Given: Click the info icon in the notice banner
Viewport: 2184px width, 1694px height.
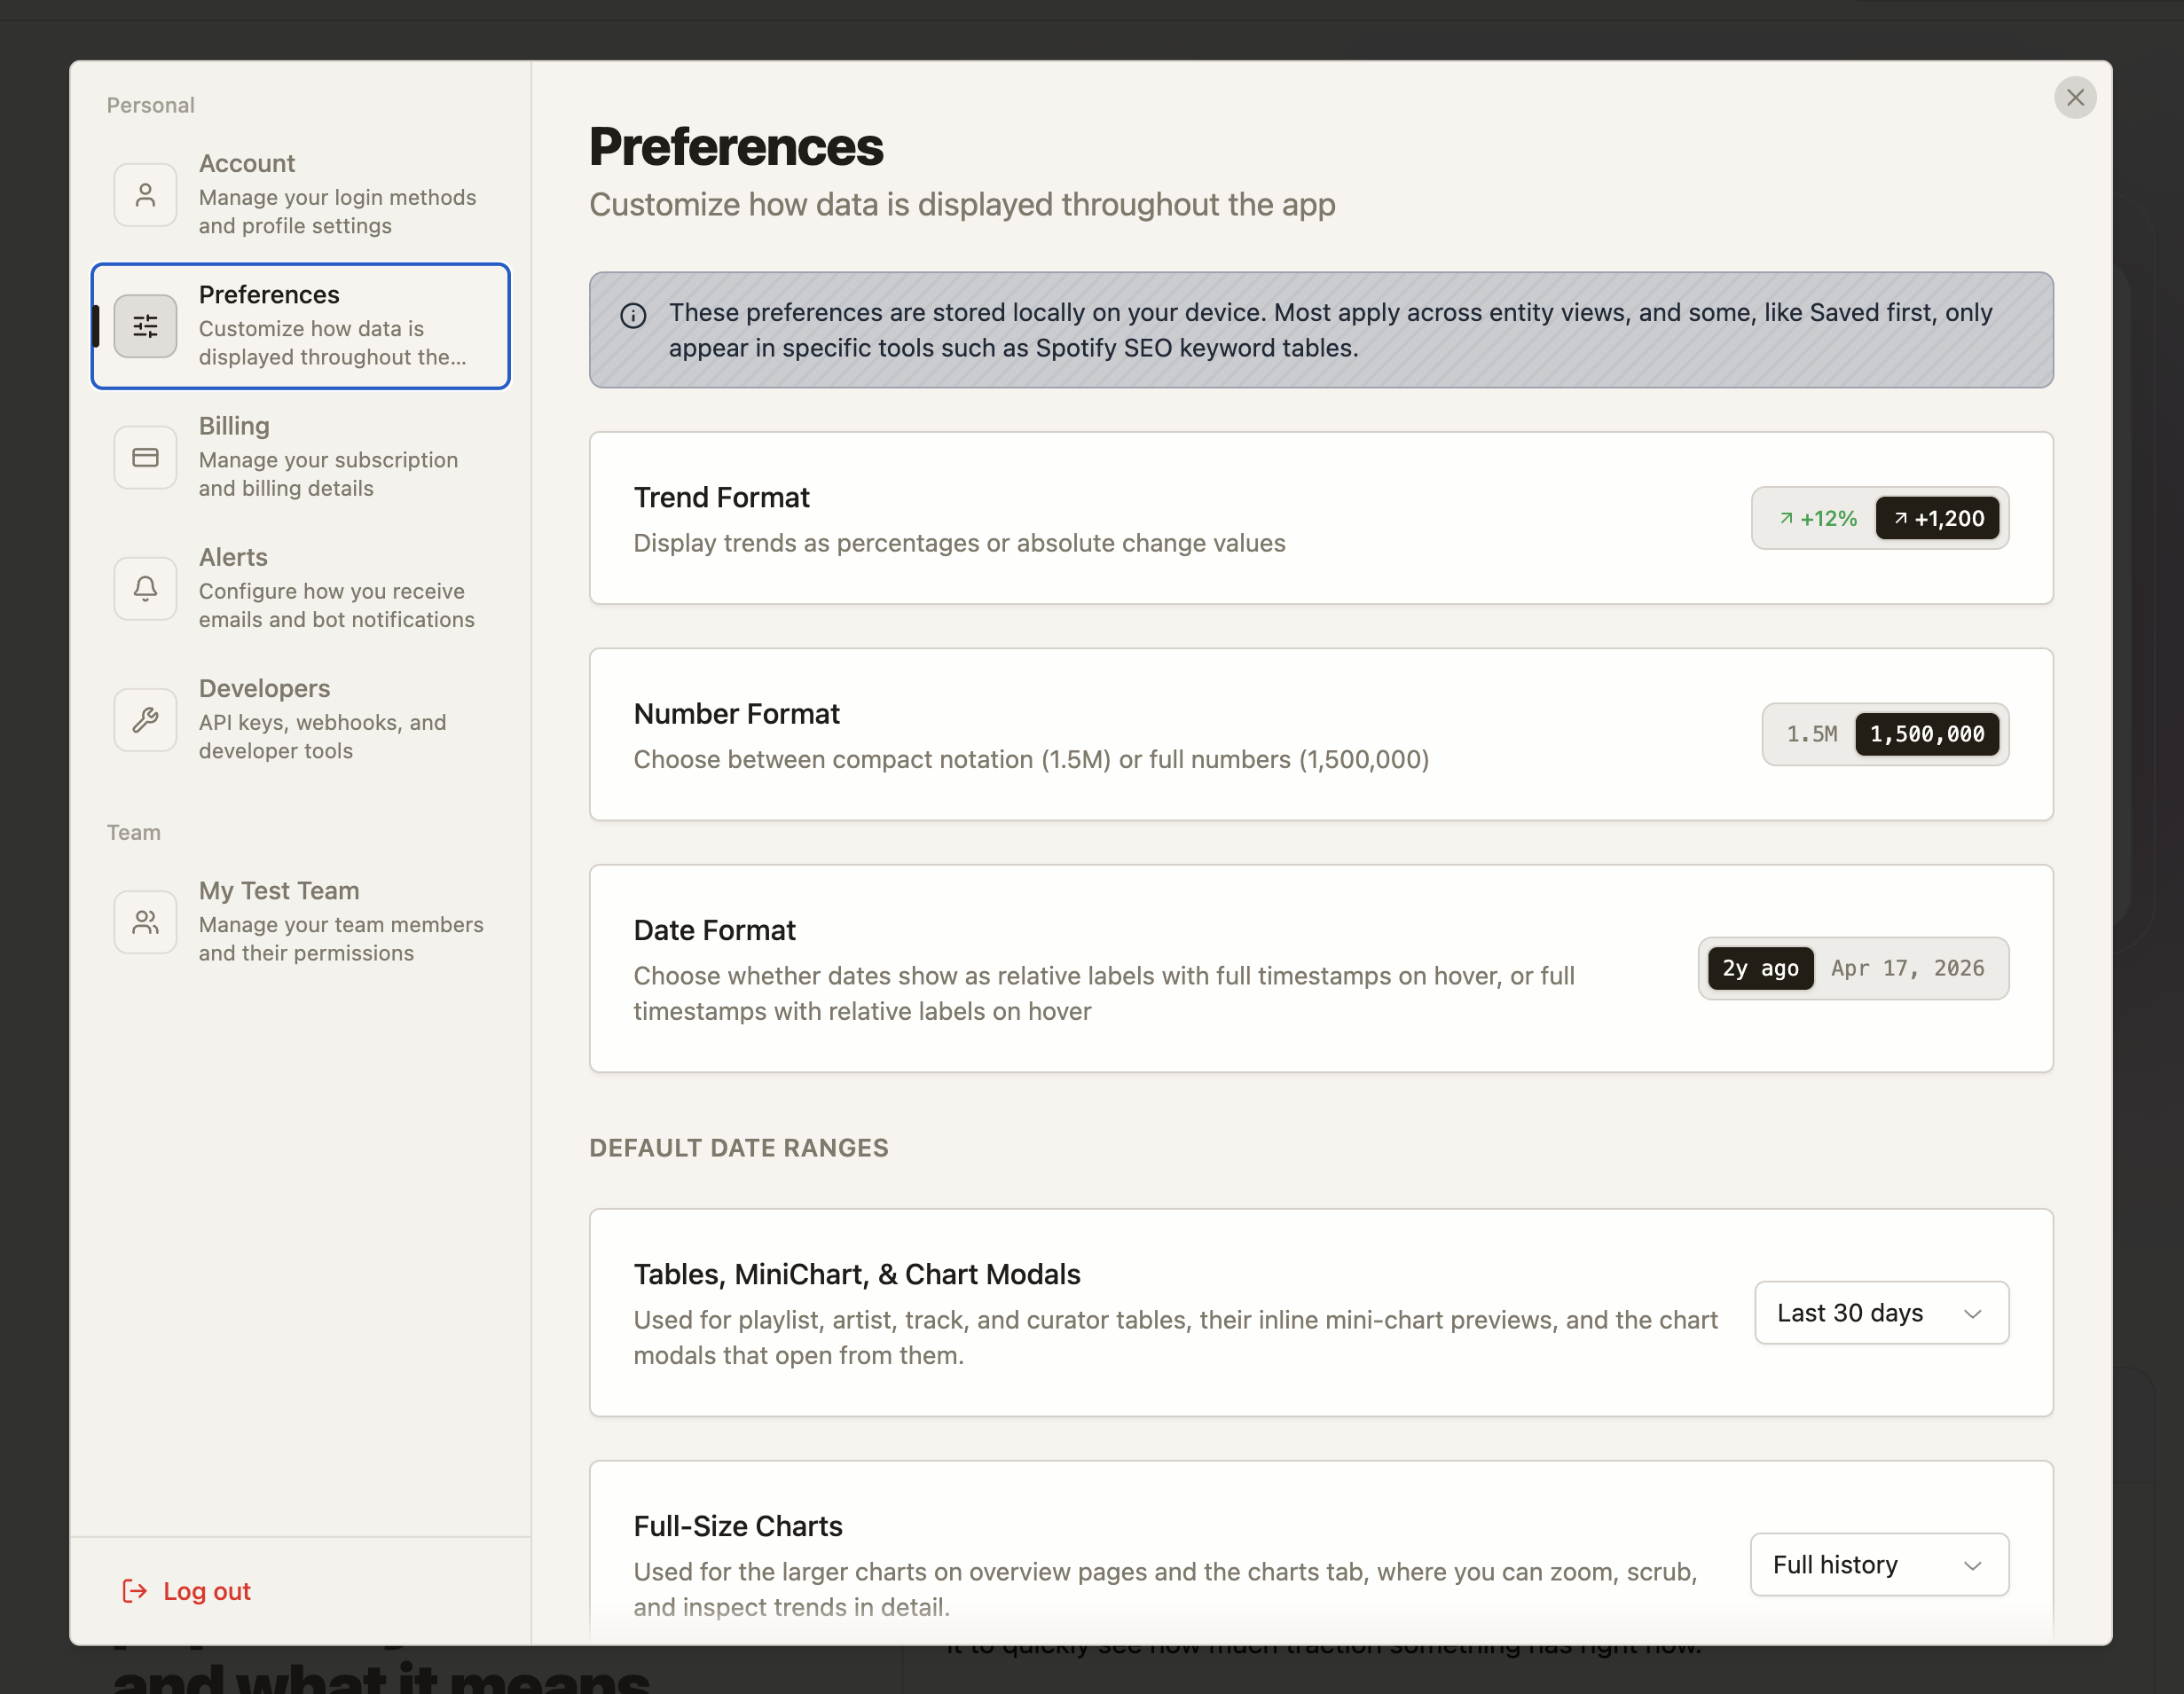Looking at the screenshot, I should 633,315.
